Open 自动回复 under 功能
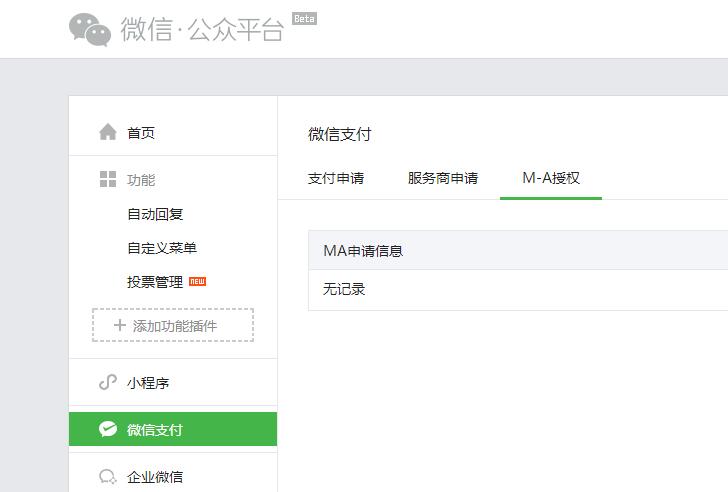Screen dimensions: 728x492 click(x=155, y=214)
